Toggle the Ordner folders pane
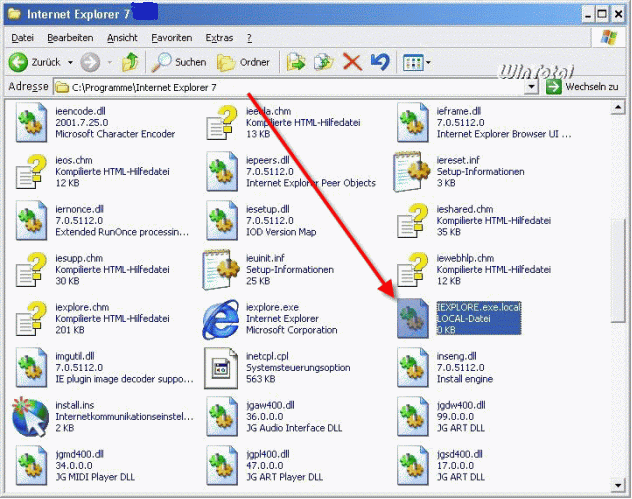The width and height of the screenshot is (632, 499). click(243, 62)
